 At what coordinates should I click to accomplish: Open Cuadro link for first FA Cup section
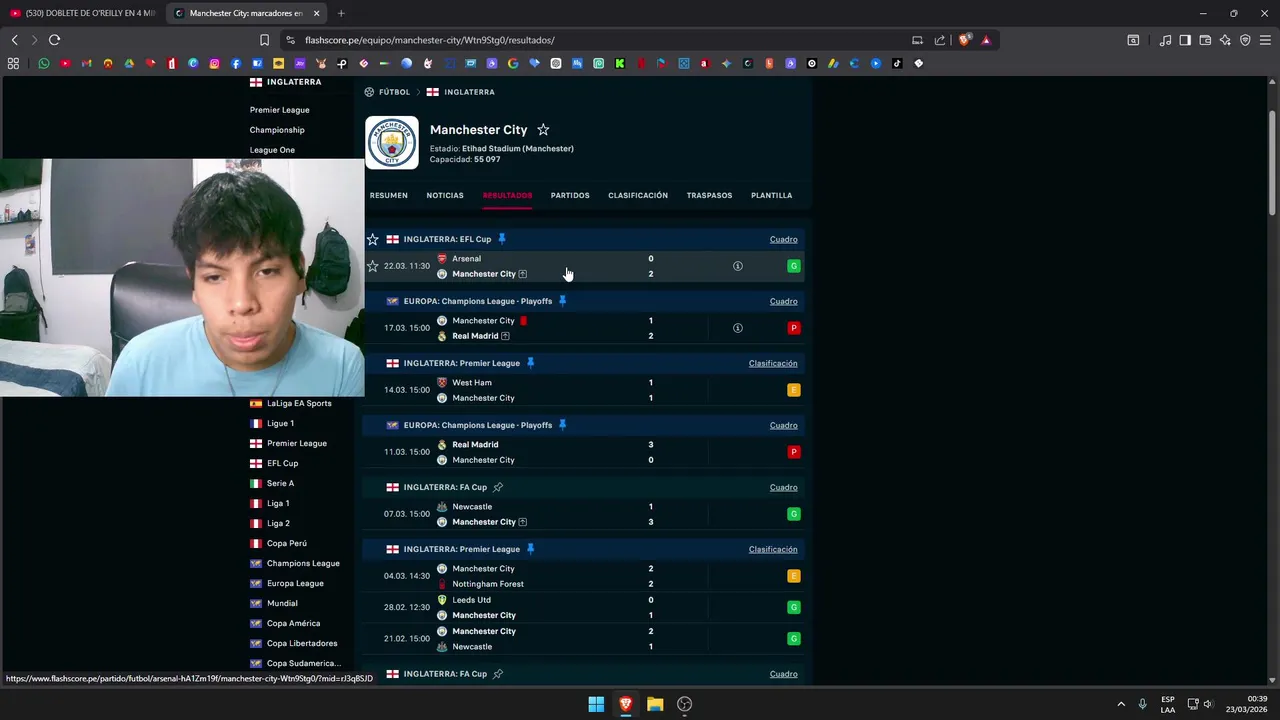coord(784,488)
